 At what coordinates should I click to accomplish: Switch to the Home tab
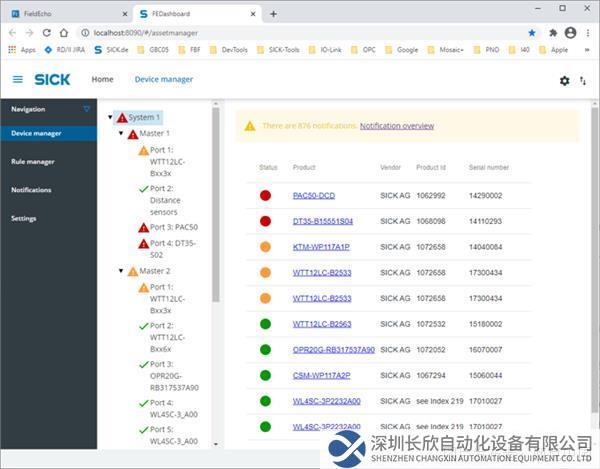coord(102,80)
